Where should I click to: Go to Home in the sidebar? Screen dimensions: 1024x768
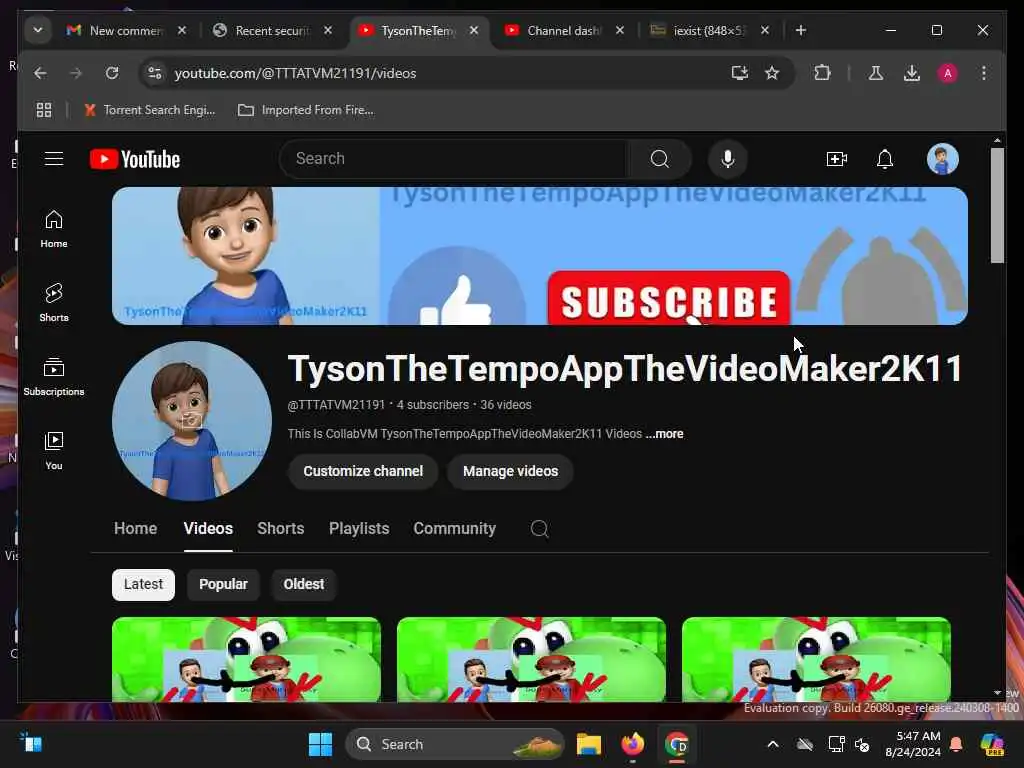[54, 229]
